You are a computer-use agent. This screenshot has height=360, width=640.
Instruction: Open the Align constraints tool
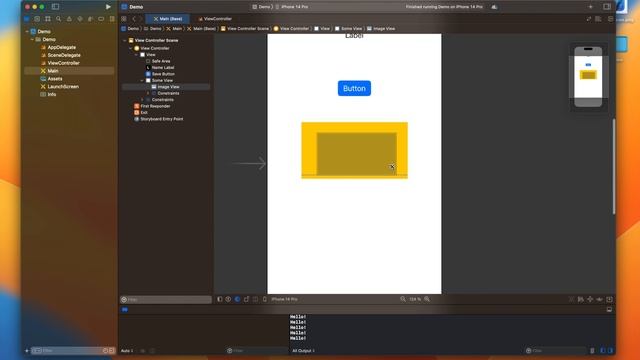pyautogui.click(x=580, y=300)
